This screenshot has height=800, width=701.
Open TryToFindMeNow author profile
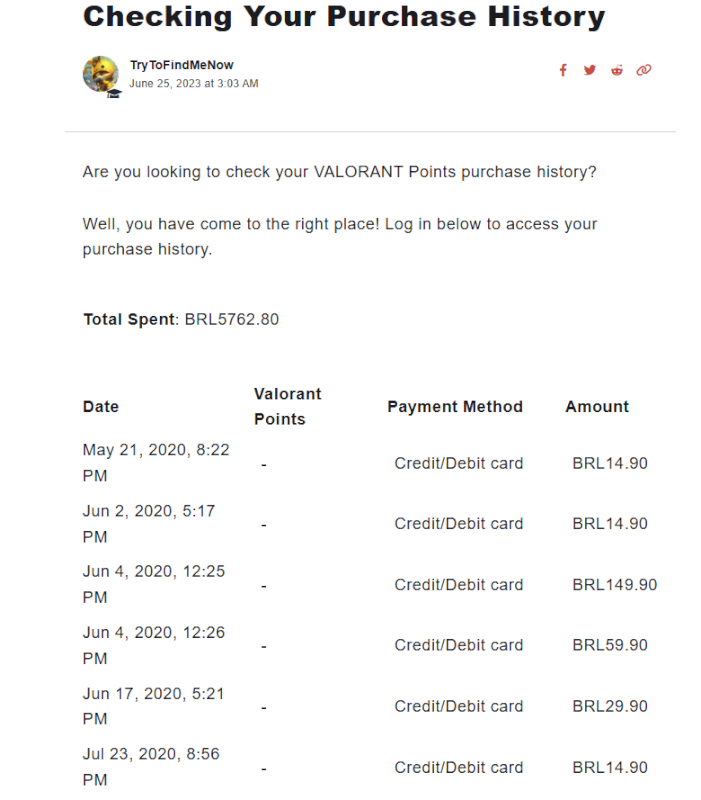click(x=182, y=65)
